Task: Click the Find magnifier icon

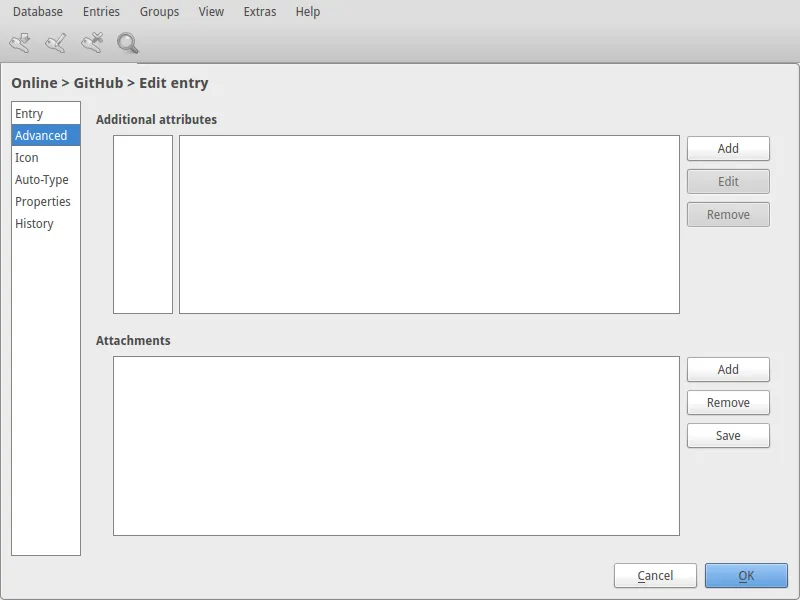Action: coord(128,43)
